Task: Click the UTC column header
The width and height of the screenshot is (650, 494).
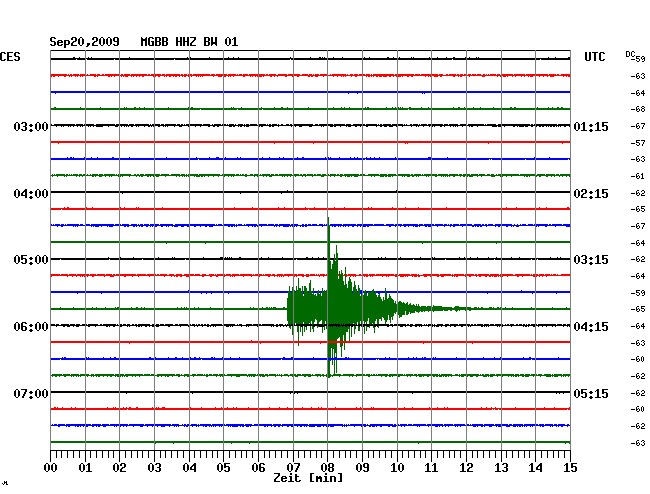Action: 594,57
